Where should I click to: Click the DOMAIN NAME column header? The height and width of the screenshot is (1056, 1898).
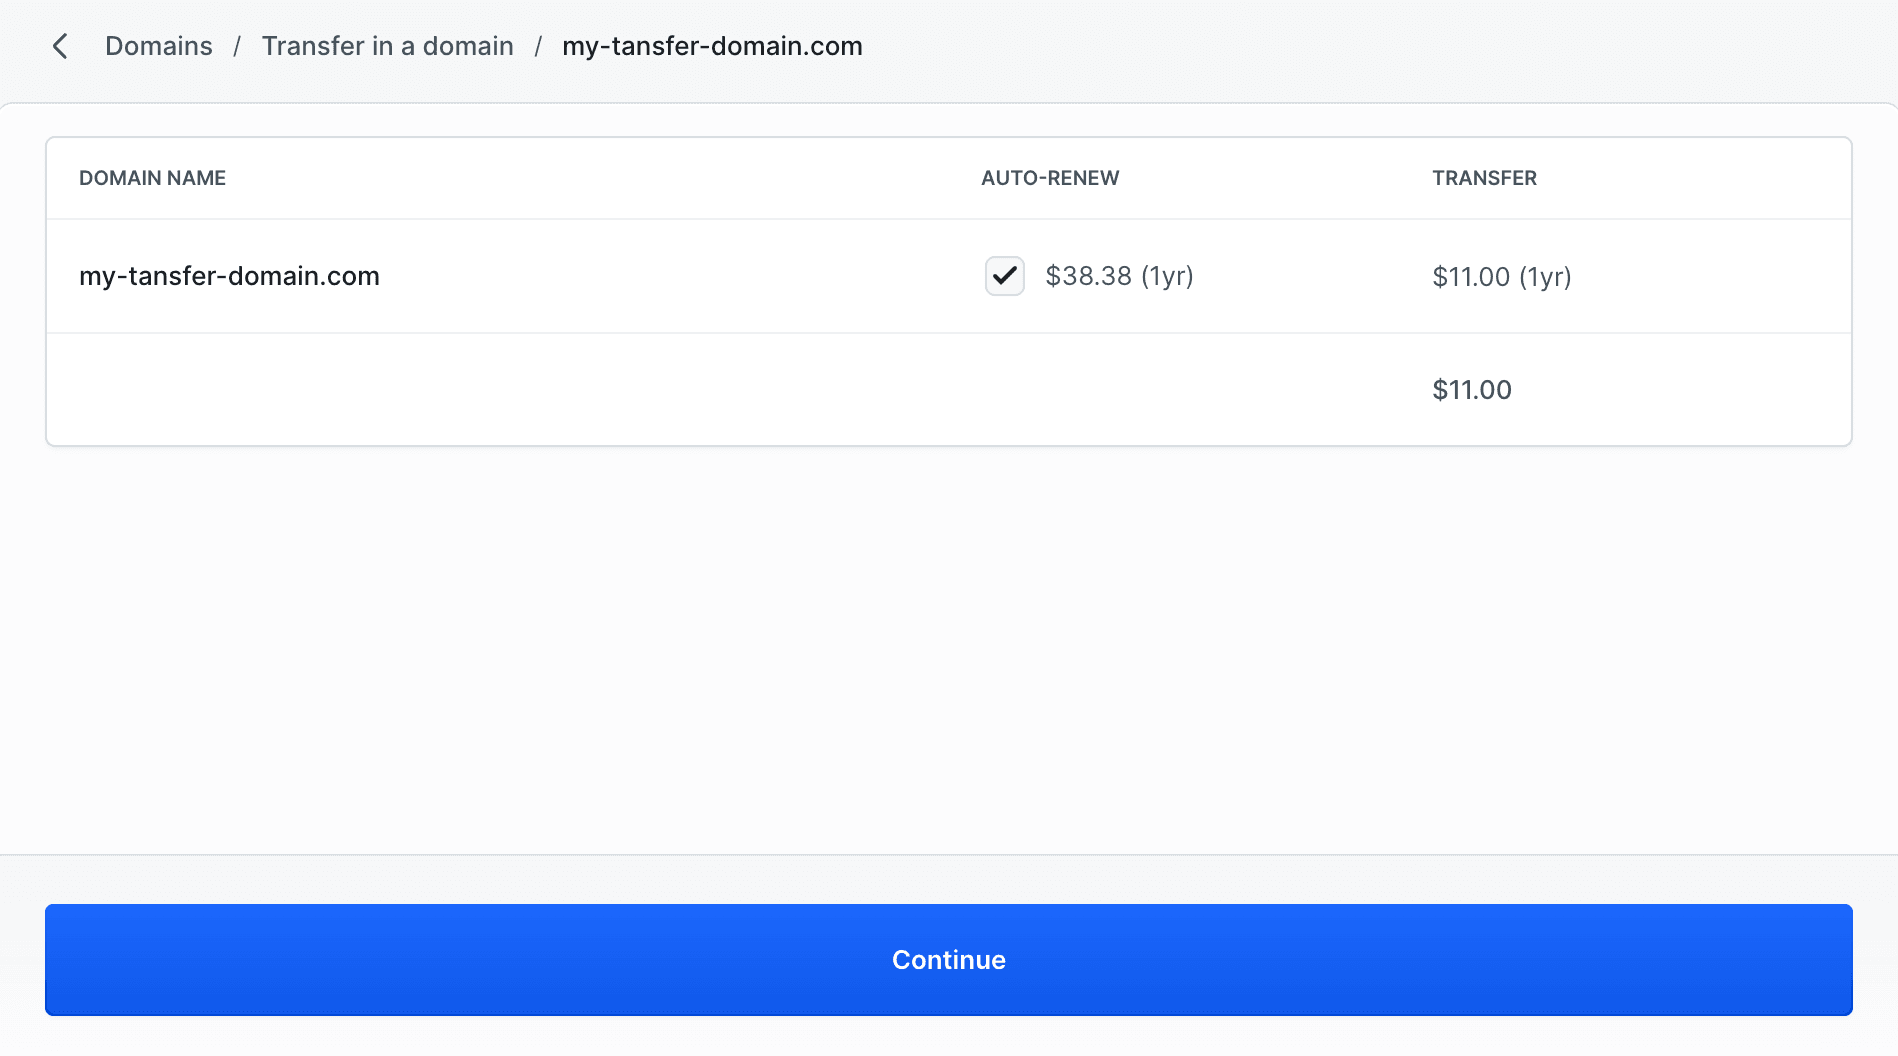(152, 178)
